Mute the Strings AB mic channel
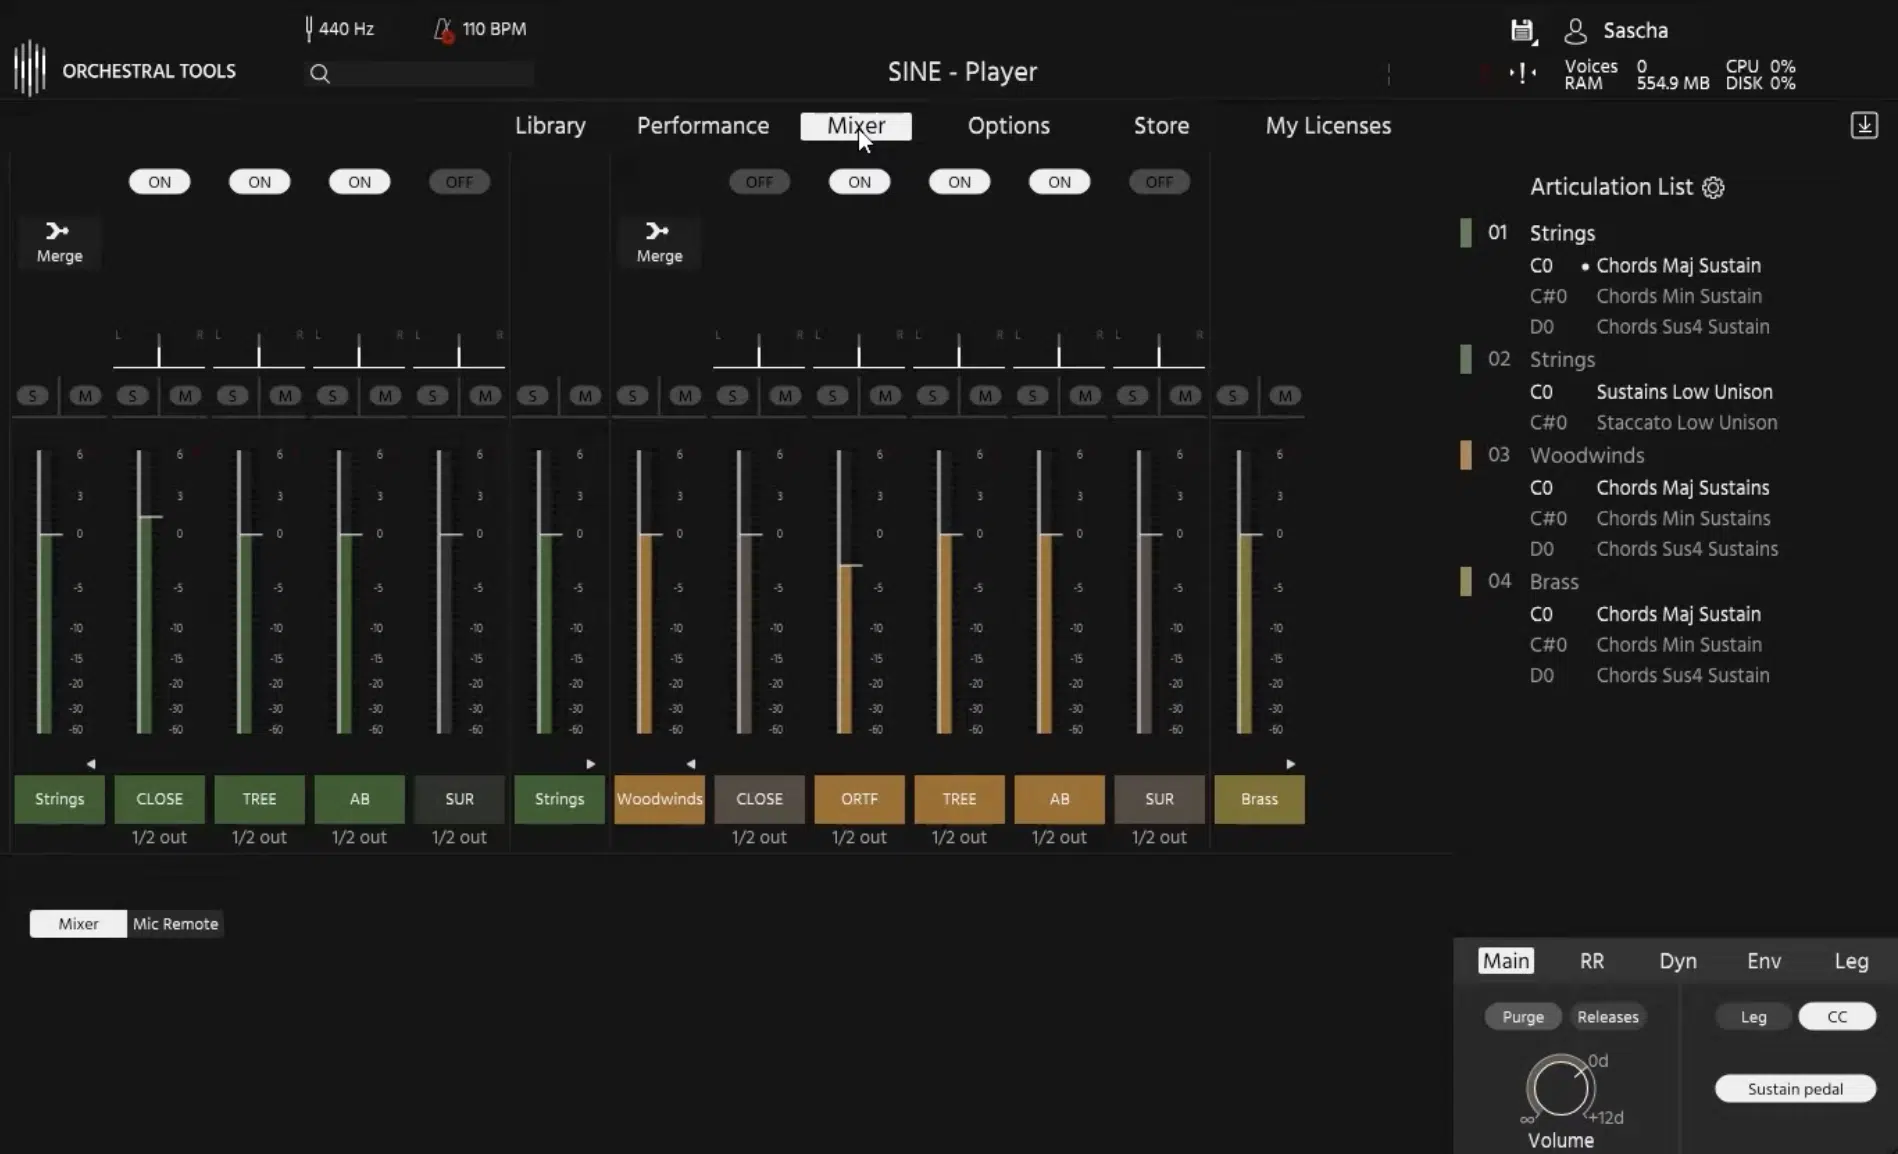 (x=385, y=396)
